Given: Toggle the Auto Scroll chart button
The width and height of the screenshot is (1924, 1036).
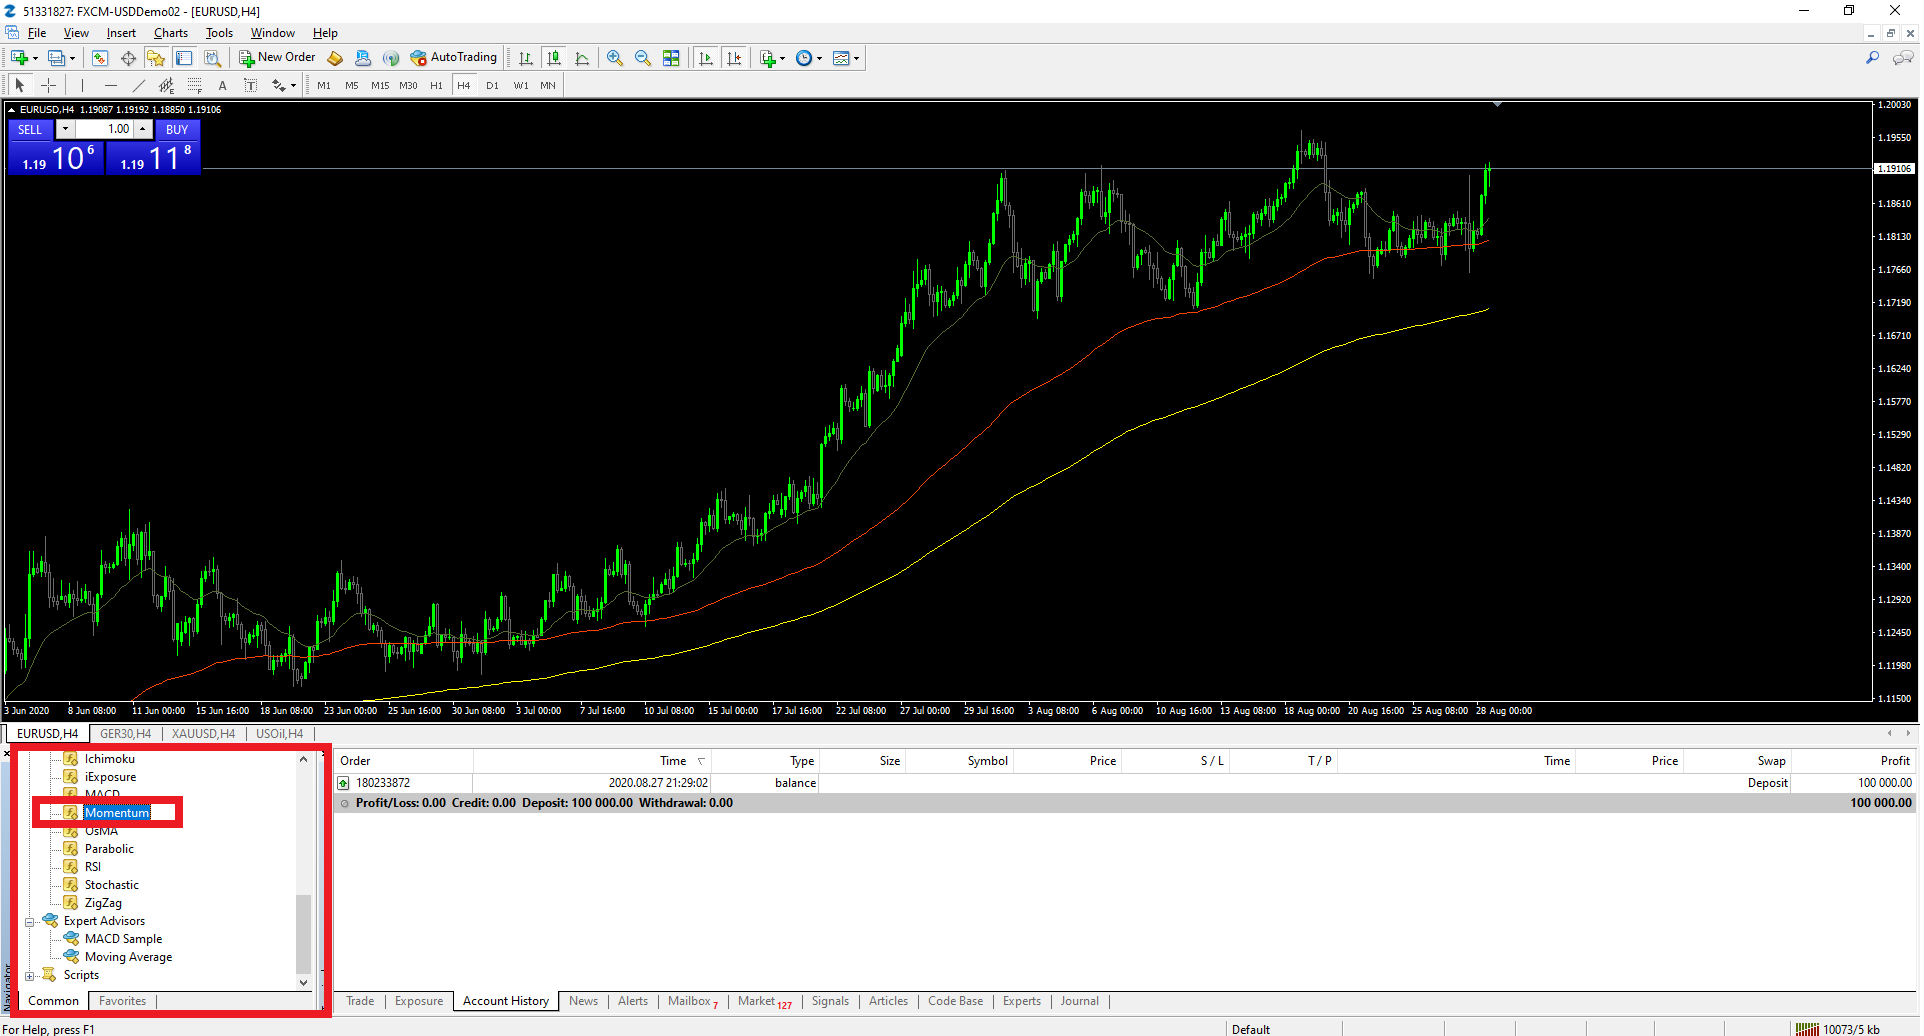Looking at the screenshot, I should 706,58.
